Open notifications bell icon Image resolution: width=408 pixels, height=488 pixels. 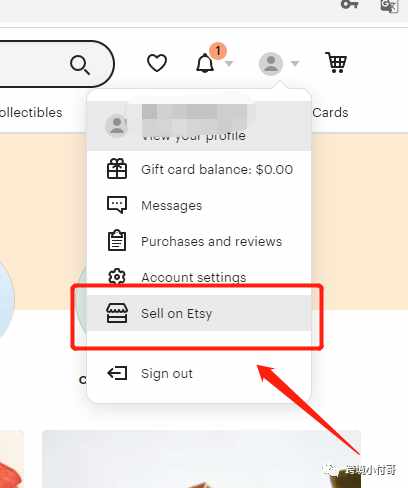(x=205, y=63)
